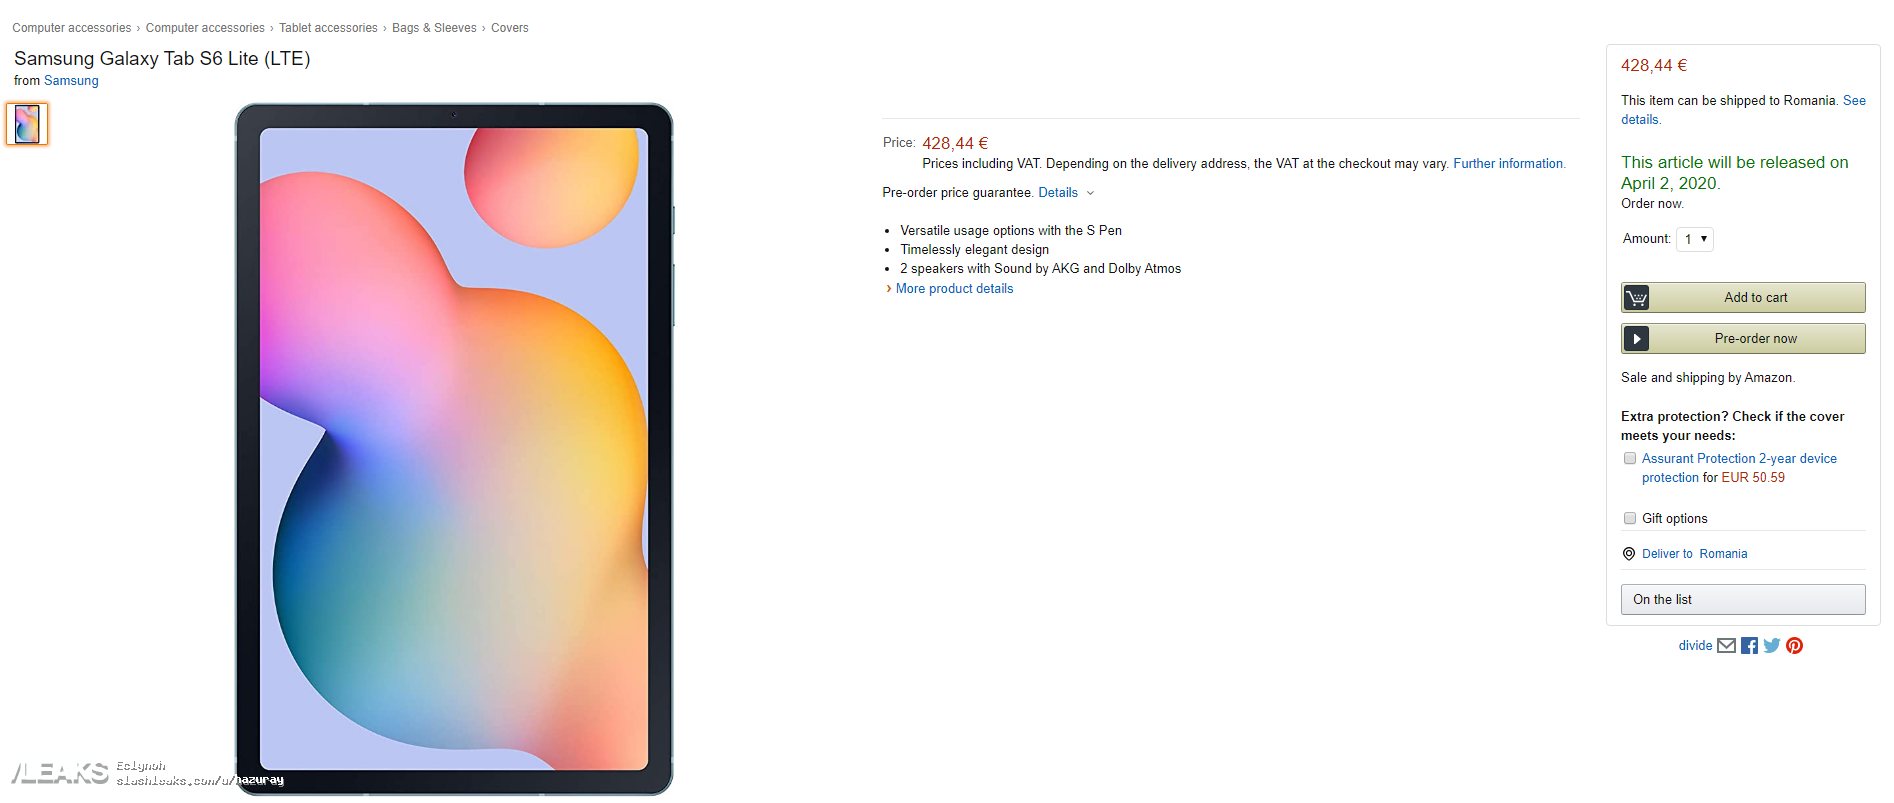Open the Samsung brand link
The width and height of the screenshot is (1894, 803).
(71, 81)
